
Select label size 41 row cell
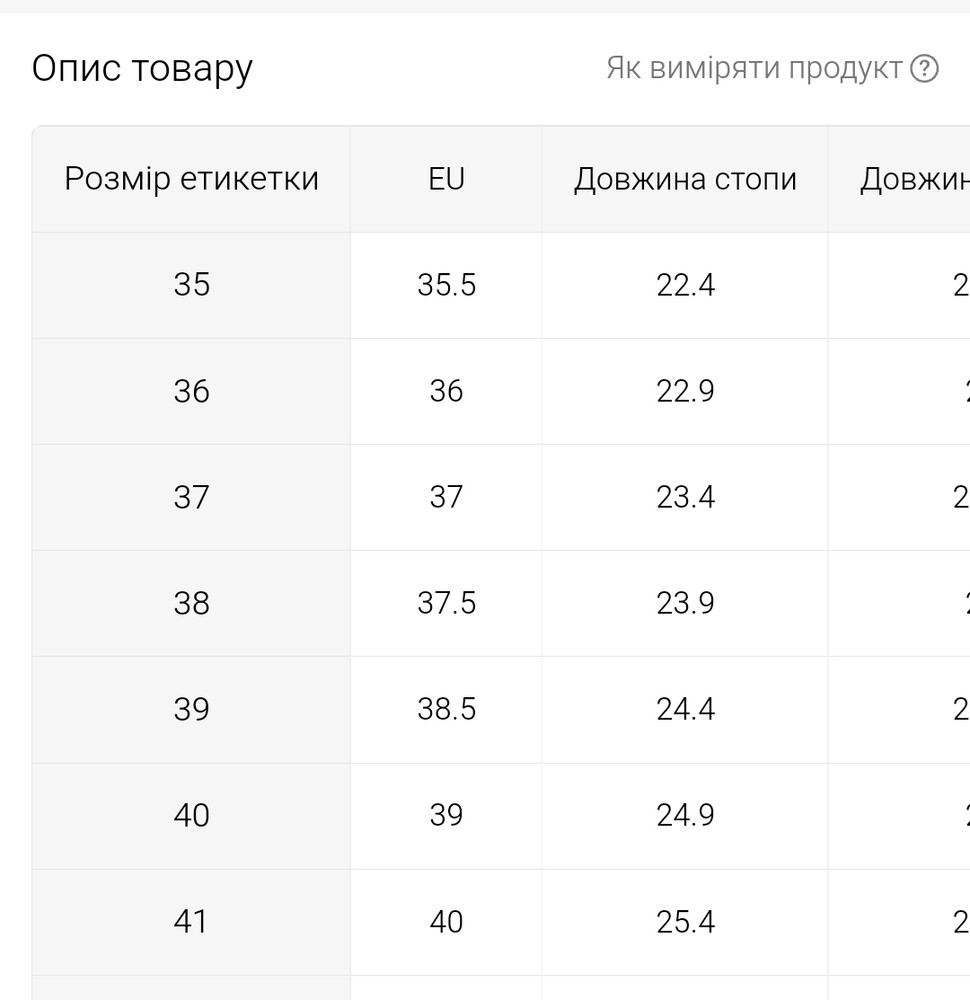tap(191, 922)
